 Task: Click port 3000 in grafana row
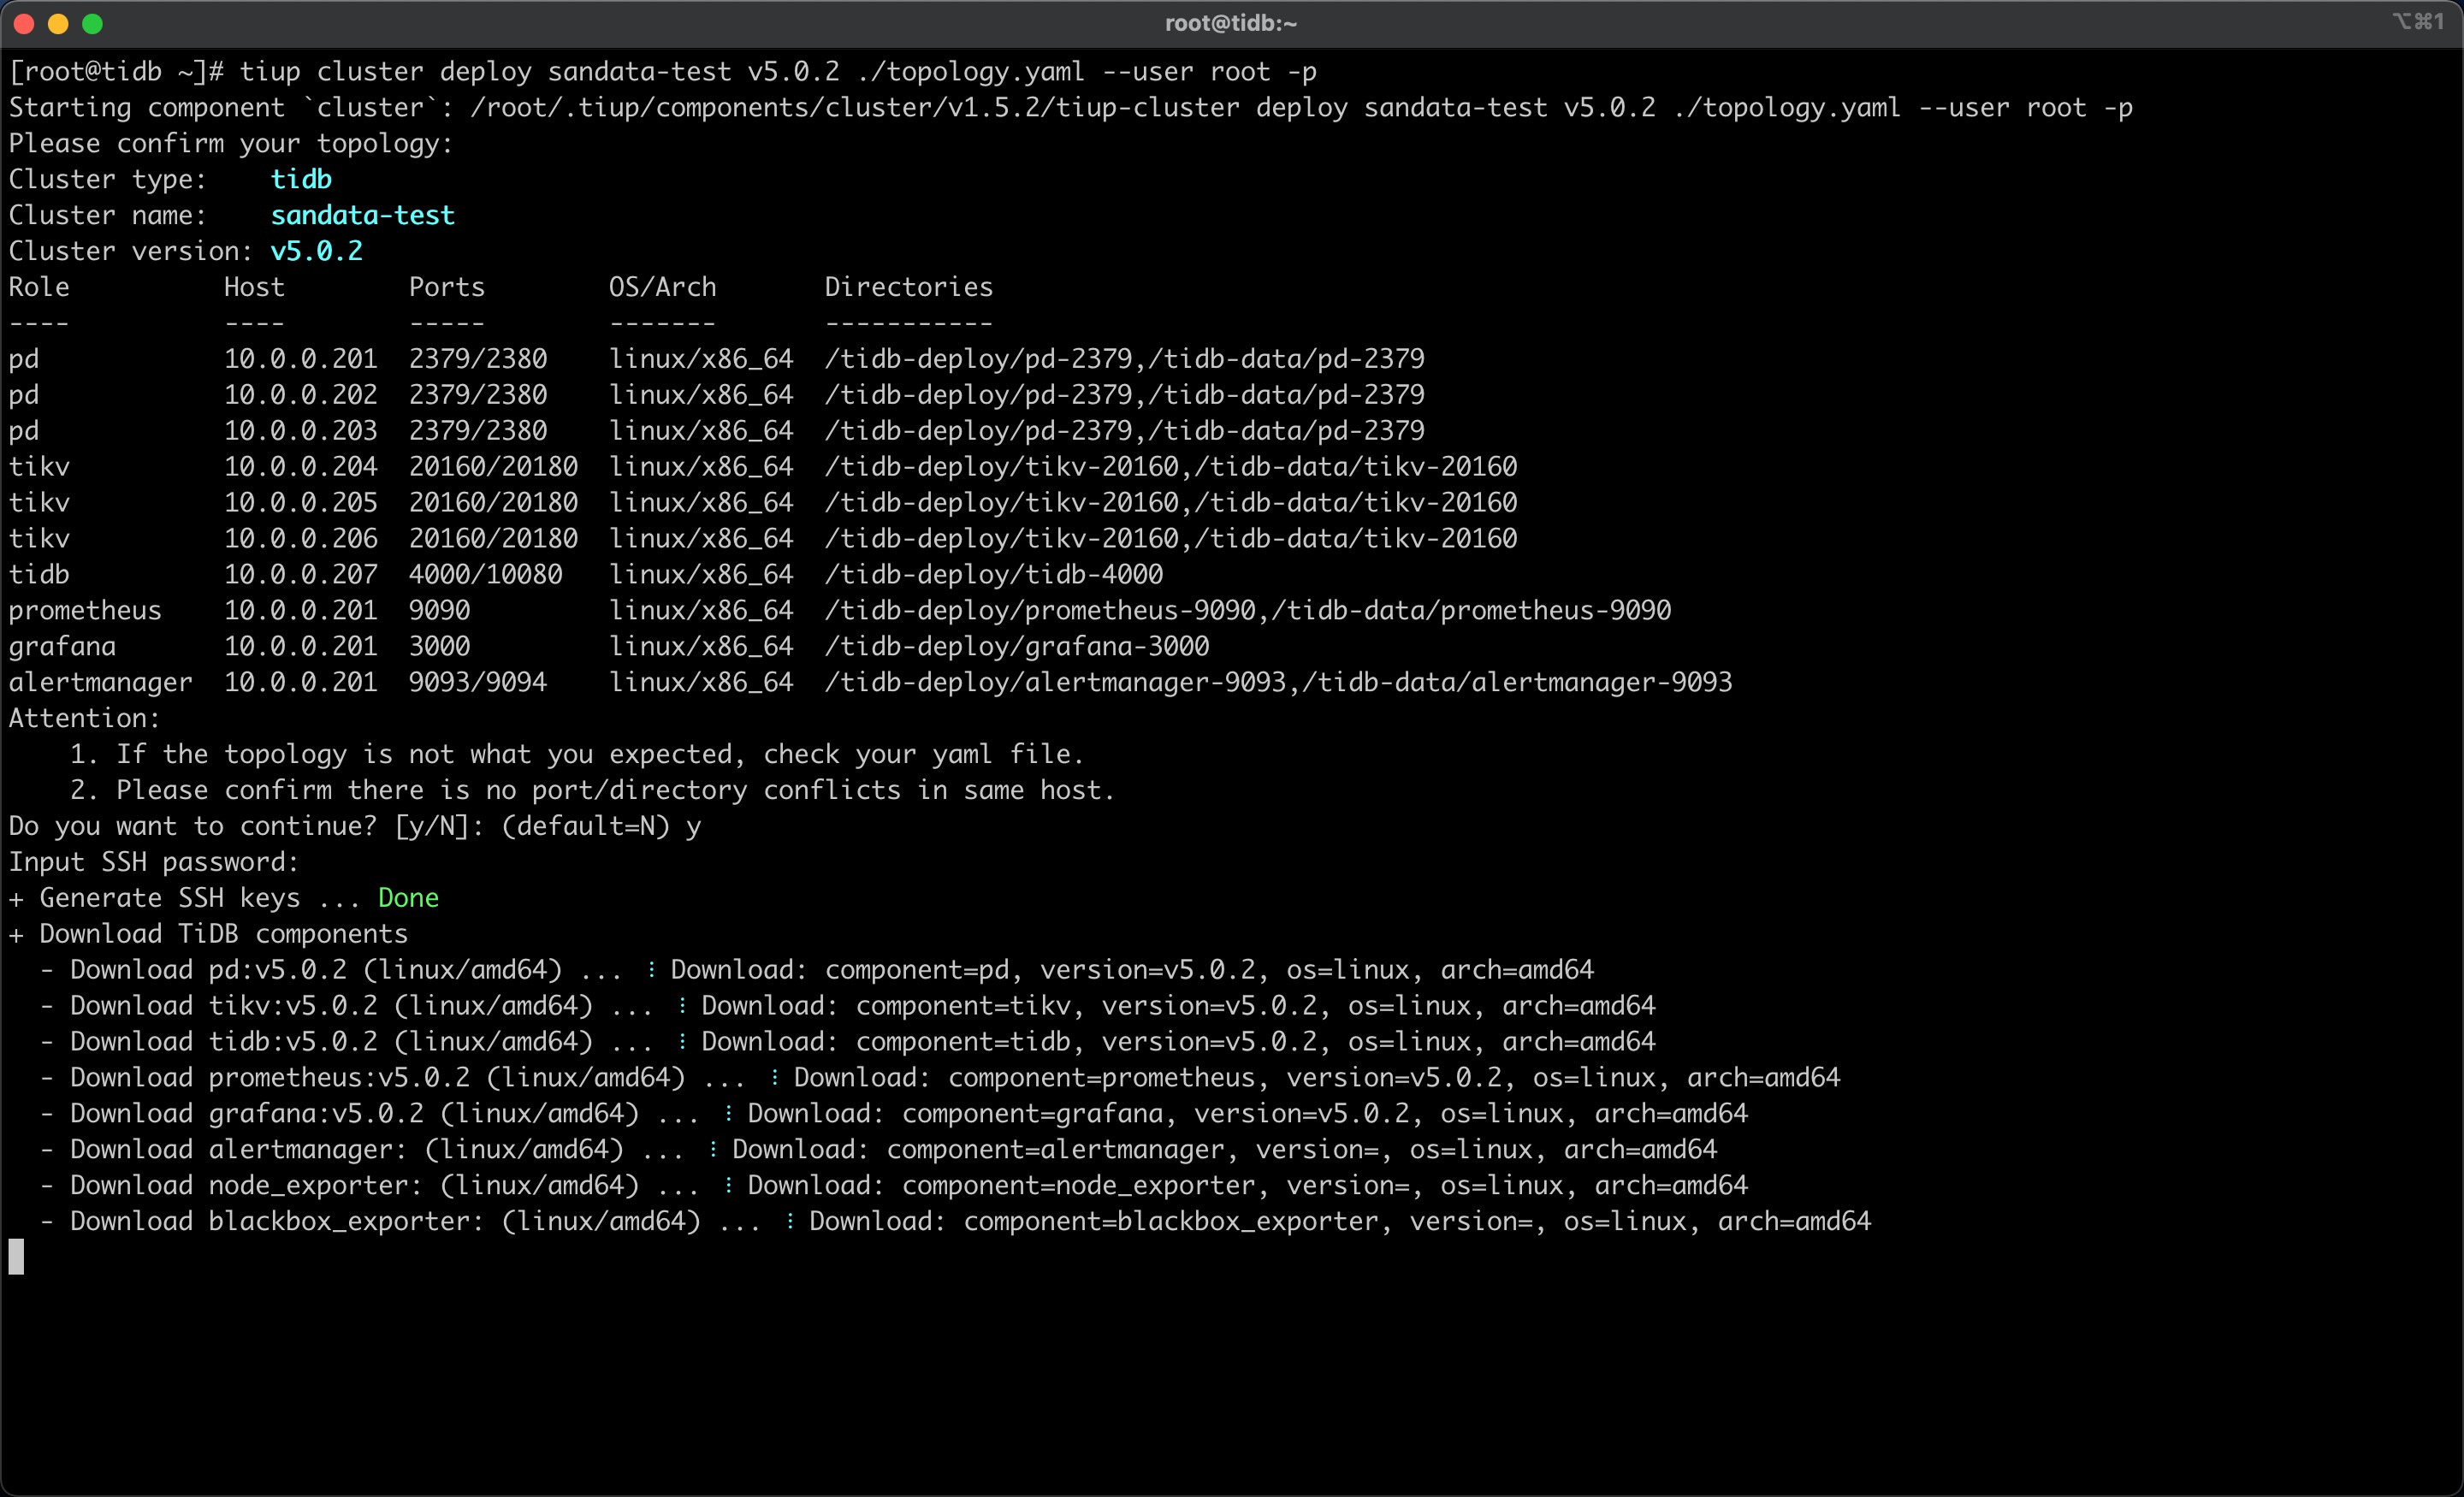[440, 647]
